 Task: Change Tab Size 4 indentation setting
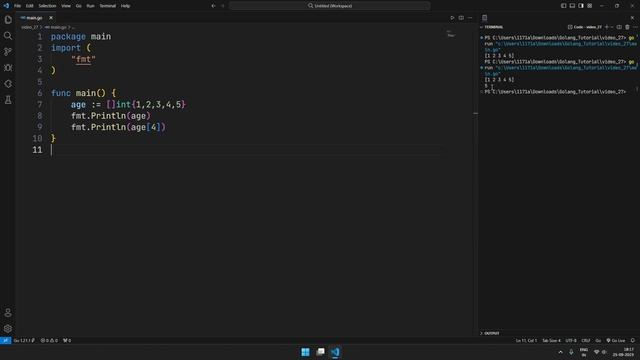tap(551, 340)
